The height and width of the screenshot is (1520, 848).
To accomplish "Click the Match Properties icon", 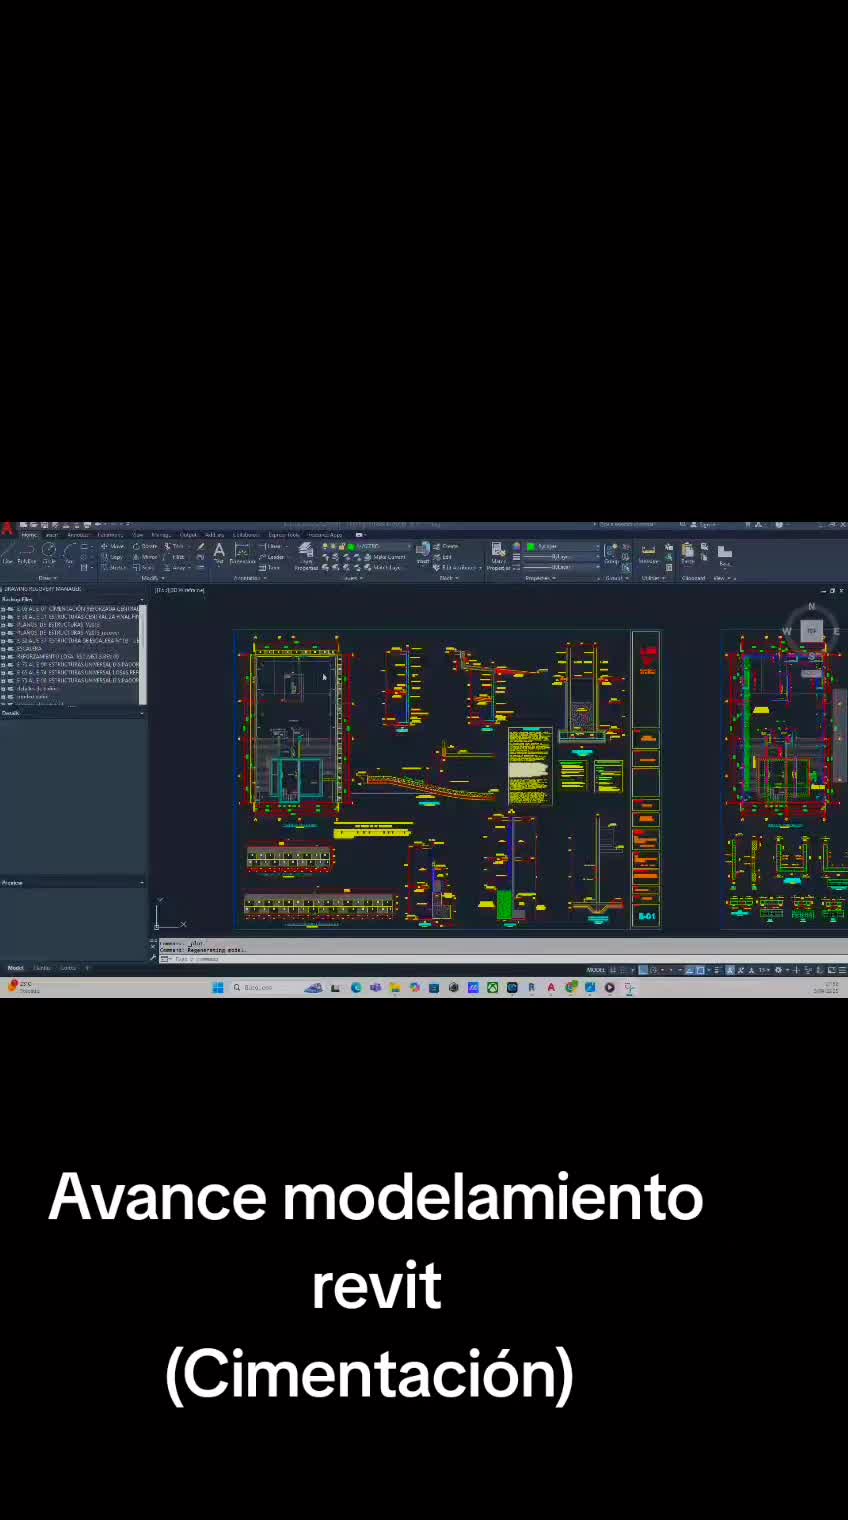I will (497, 555).
